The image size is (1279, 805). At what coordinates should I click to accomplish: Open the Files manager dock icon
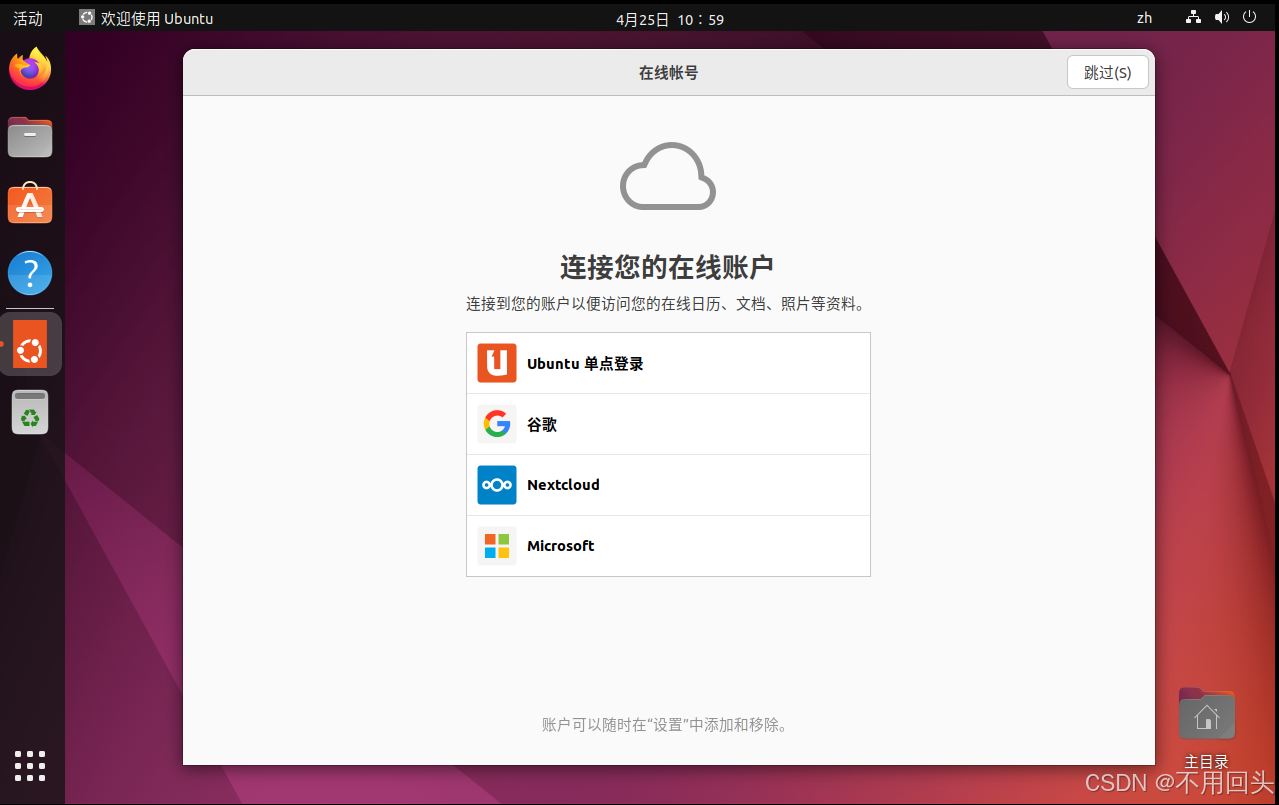click(30, 137)
